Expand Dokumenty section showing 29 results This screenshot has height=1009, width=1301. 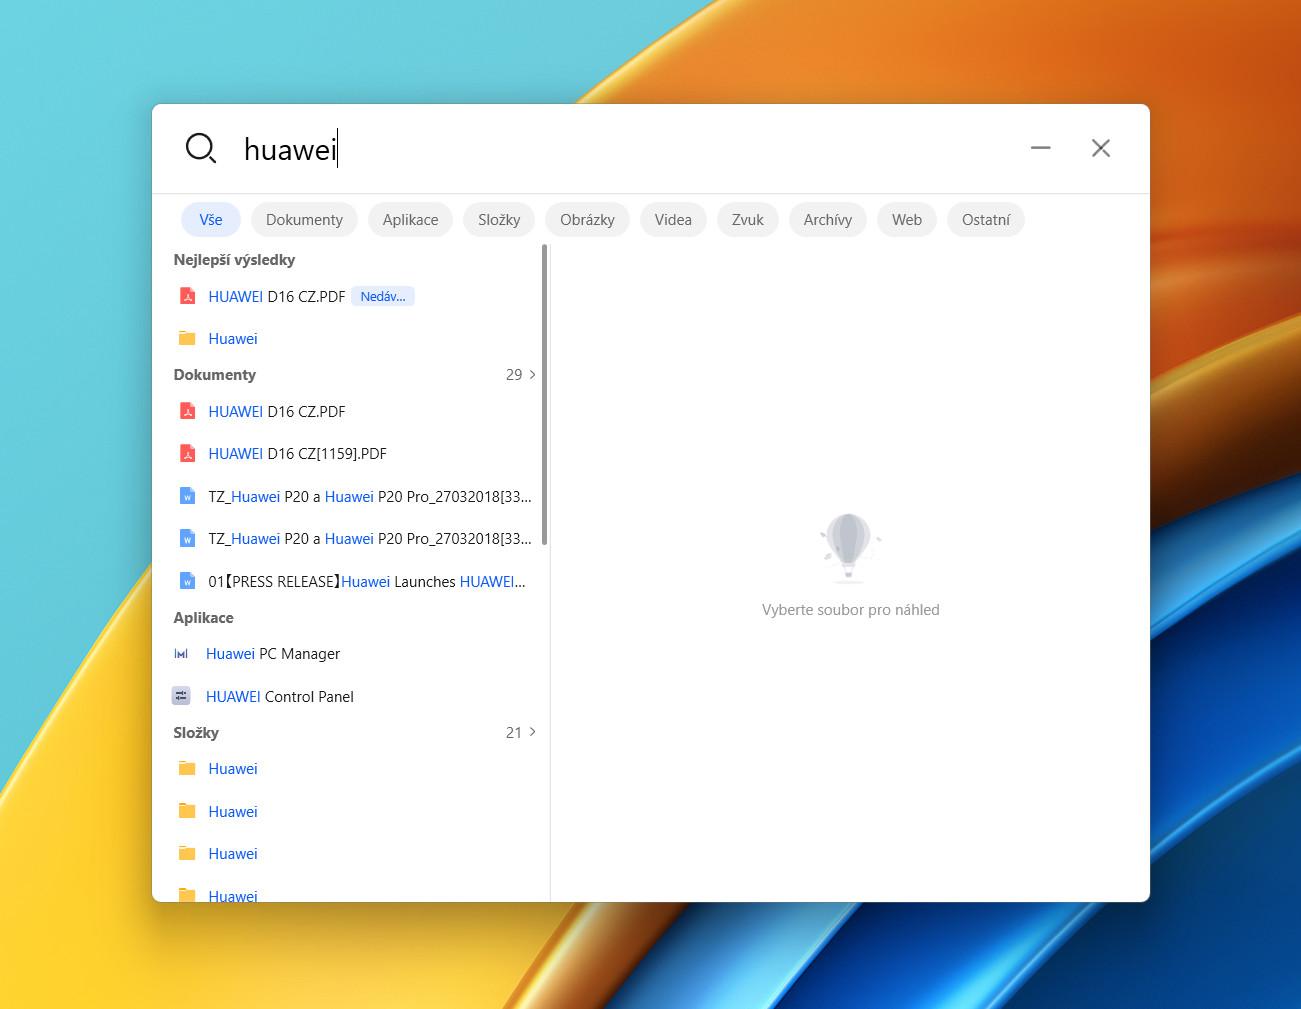(521, 374)
